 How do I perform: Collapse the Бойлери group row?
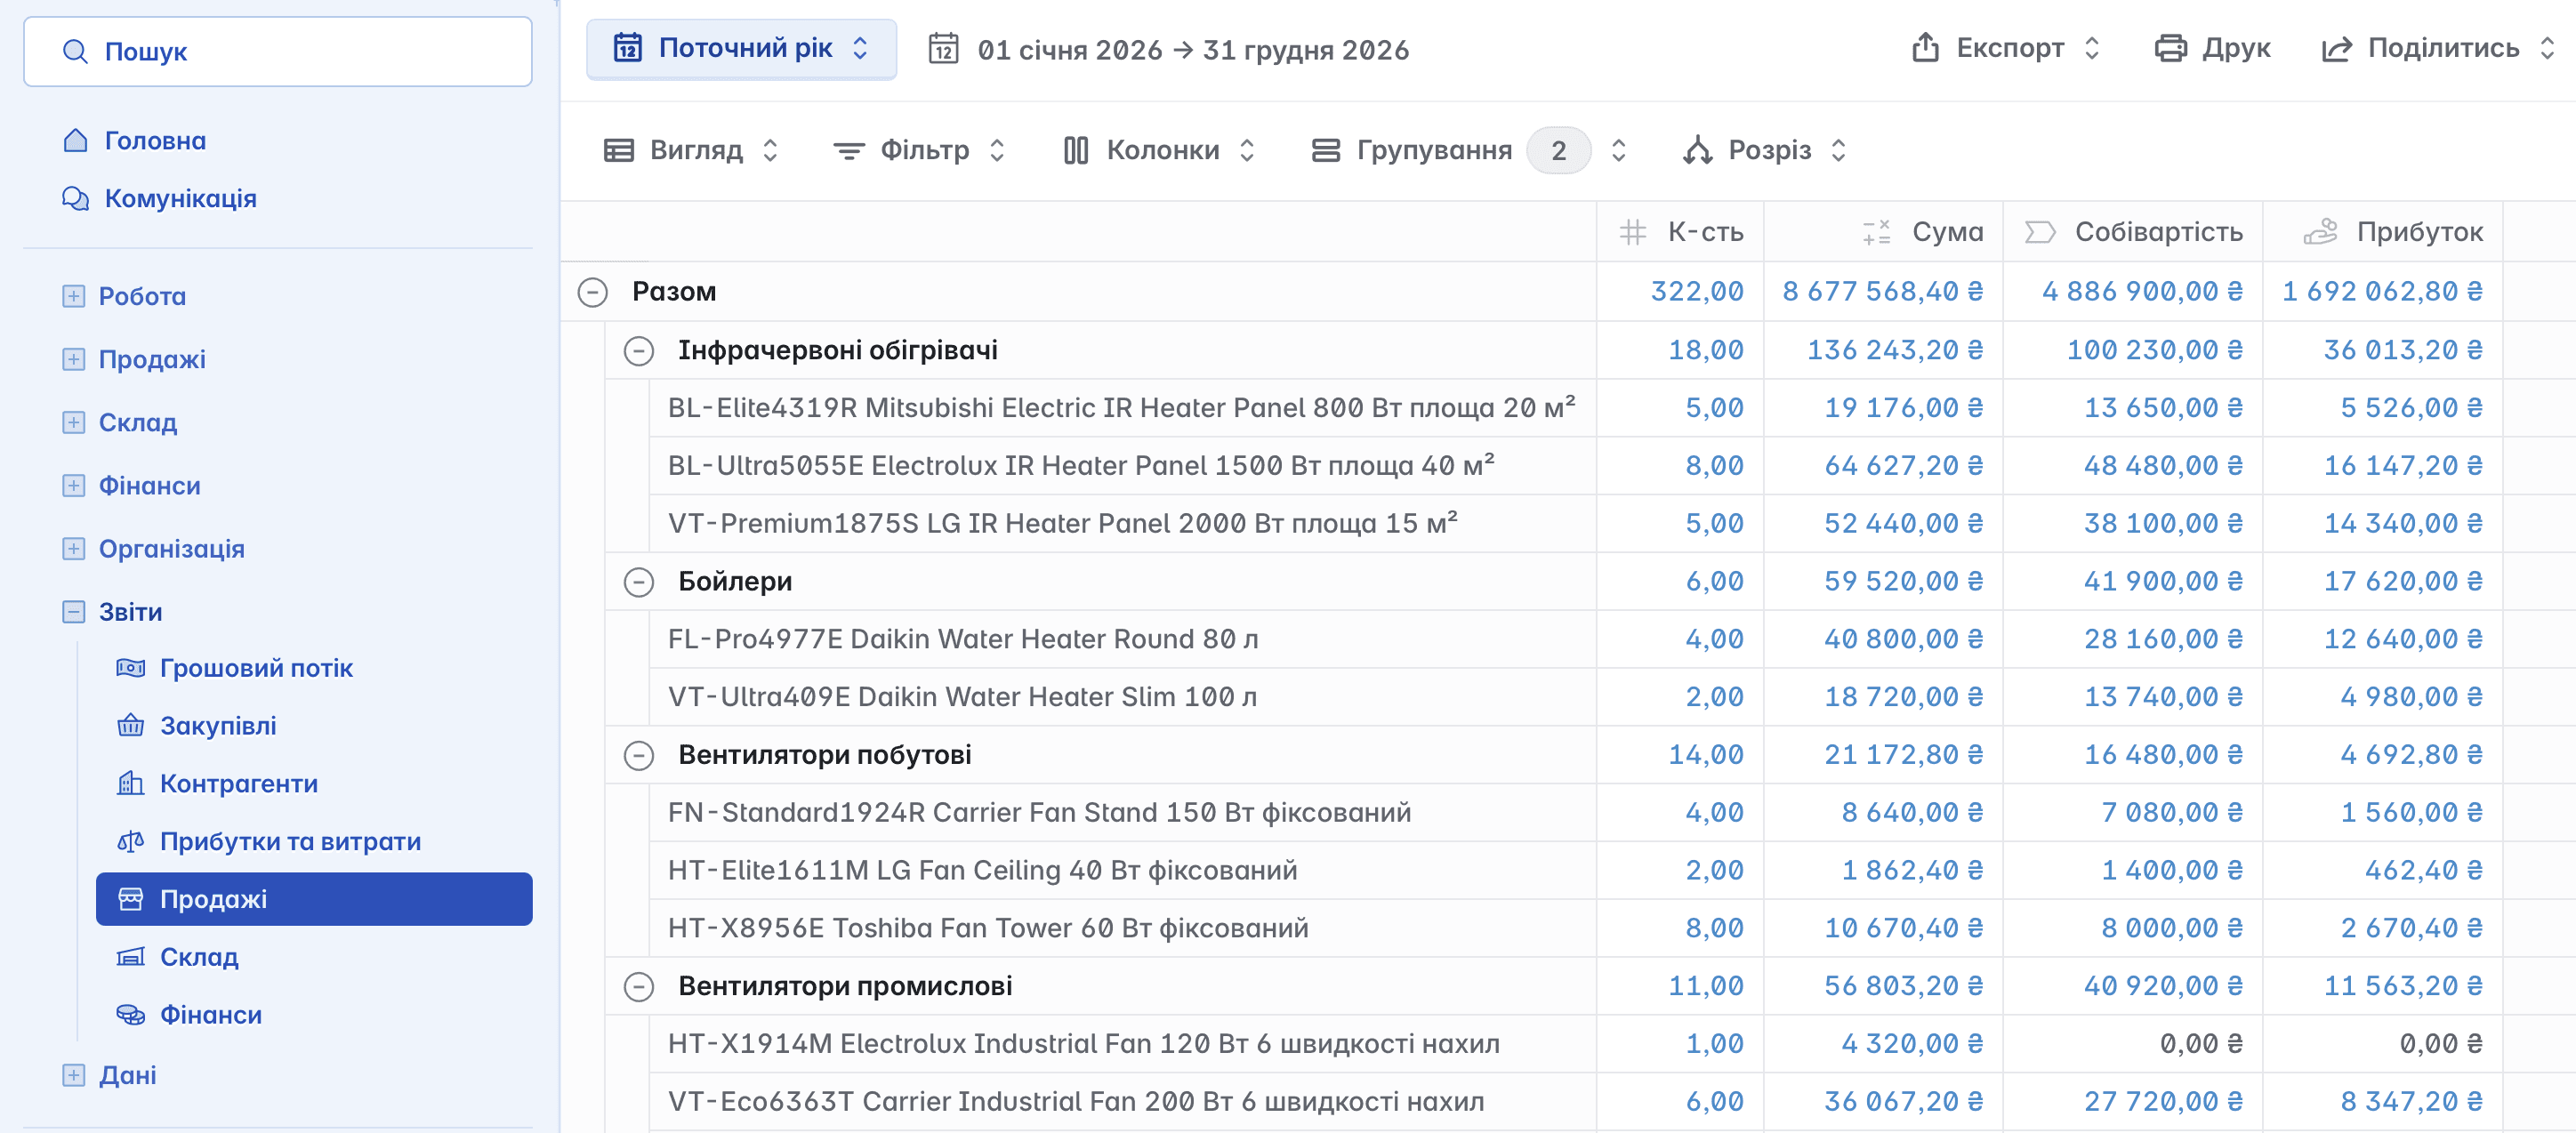(639, 582)
